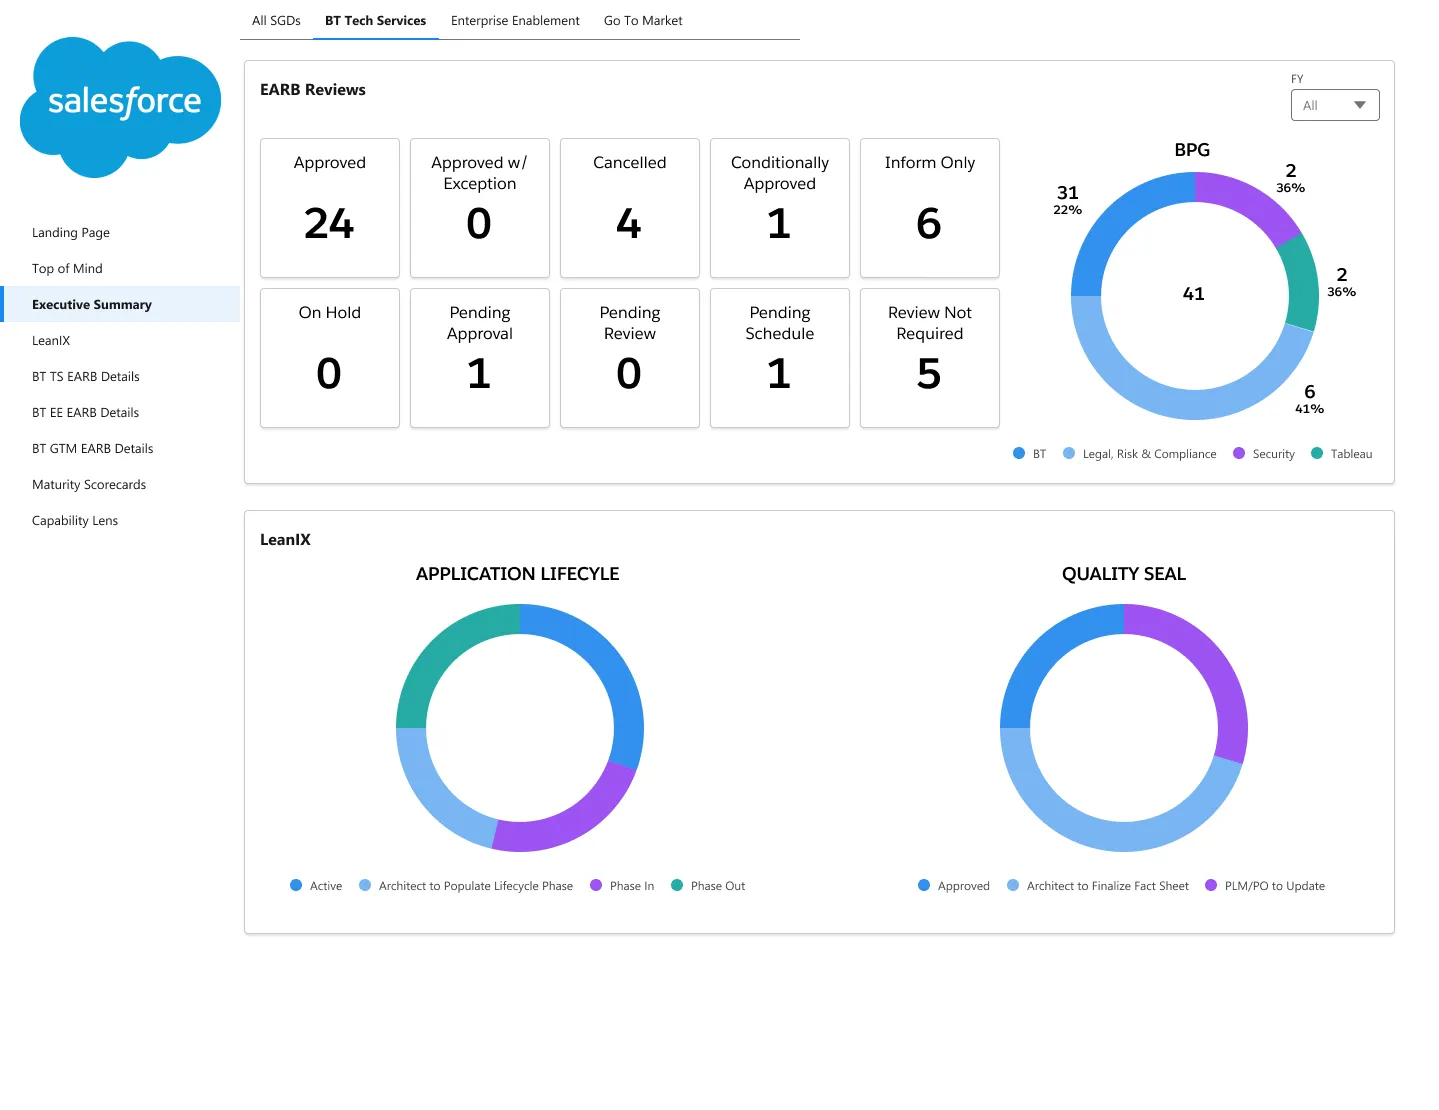1439x1110 pixels.
Task: Click the 'Tableau' legend label
Action: click(x=1352, y=454)
